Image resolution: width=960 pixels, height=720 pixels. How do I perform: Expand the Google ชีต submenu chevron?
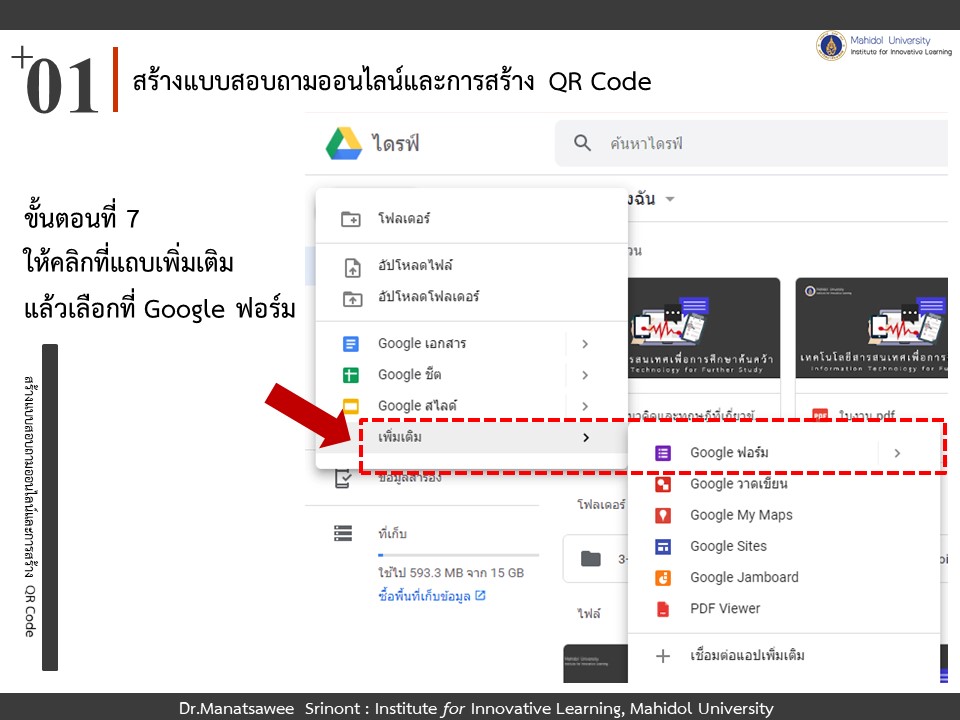click(585, 375)
